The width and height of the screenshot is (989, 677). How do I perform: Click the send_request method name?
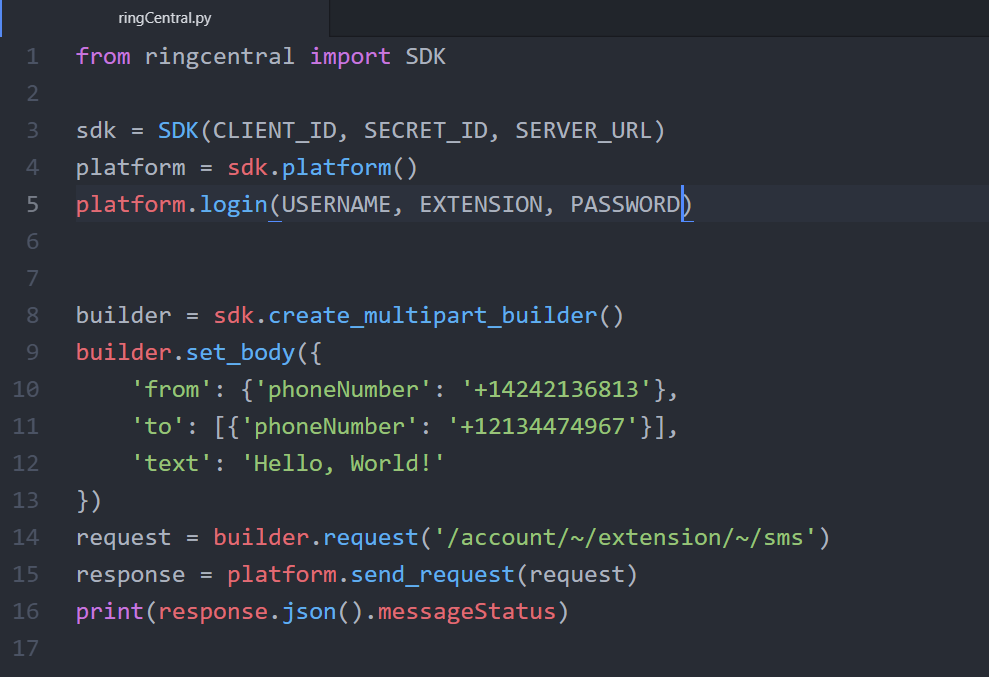coord(432,575)
